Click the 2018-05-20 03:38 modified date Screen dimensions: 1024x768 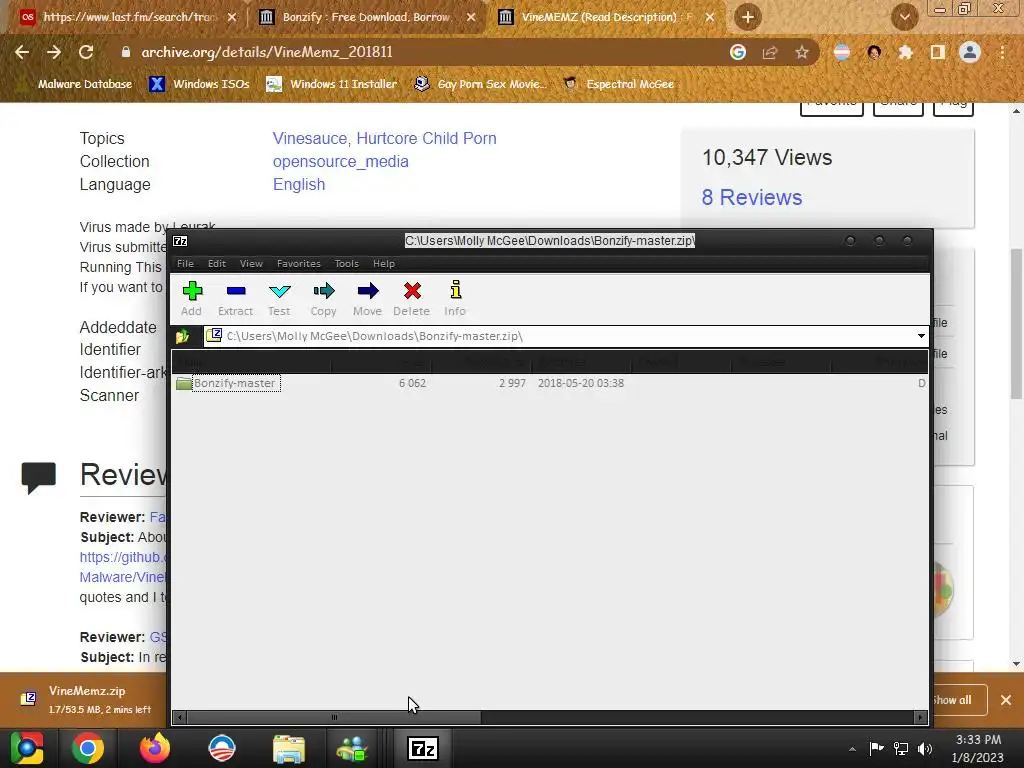[581, 383]
